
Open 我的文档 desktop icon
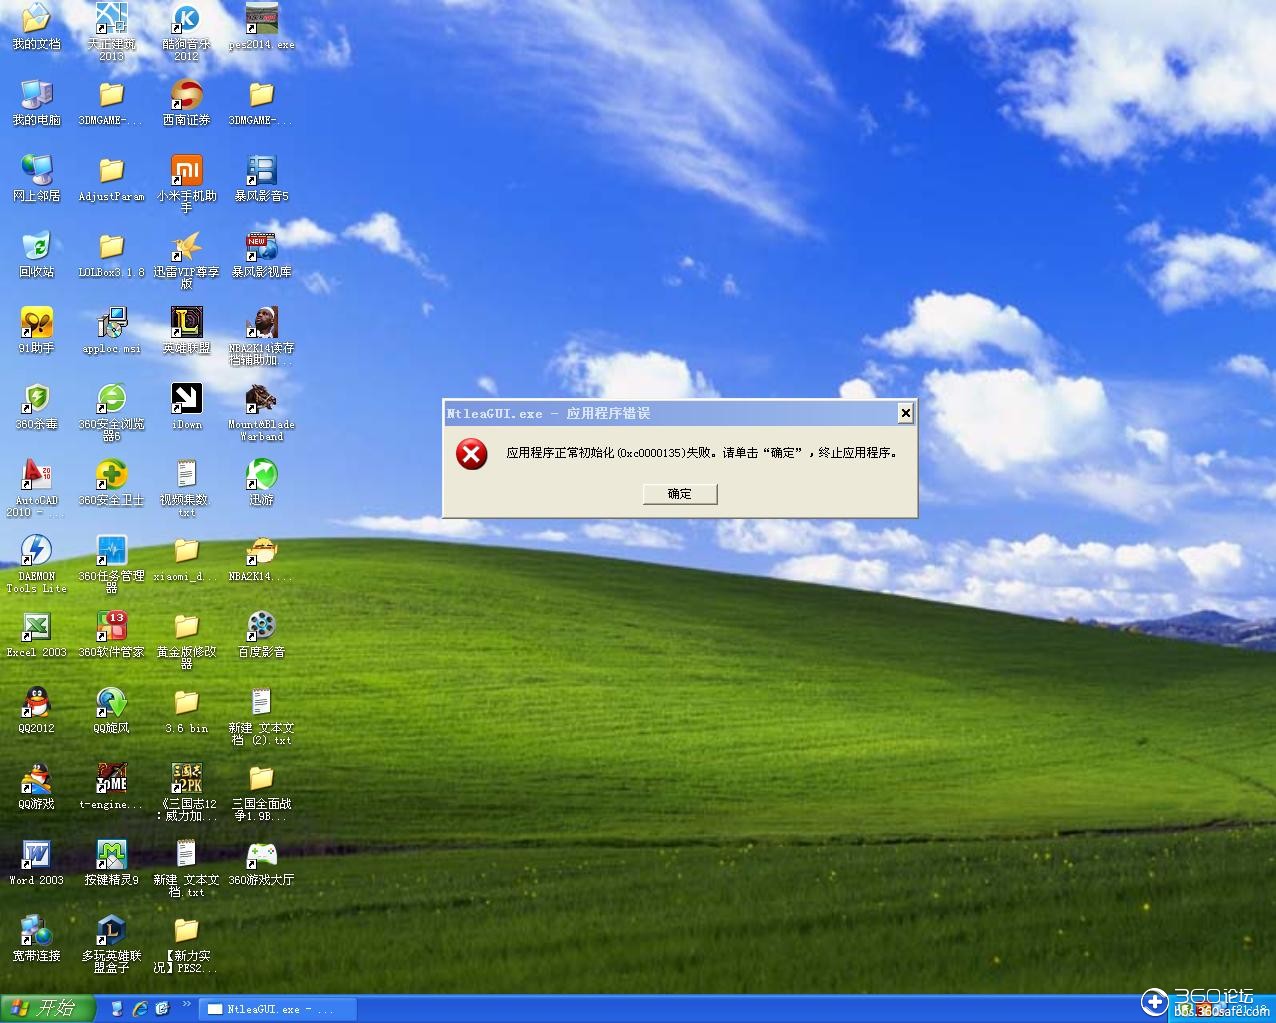point(36,26)
